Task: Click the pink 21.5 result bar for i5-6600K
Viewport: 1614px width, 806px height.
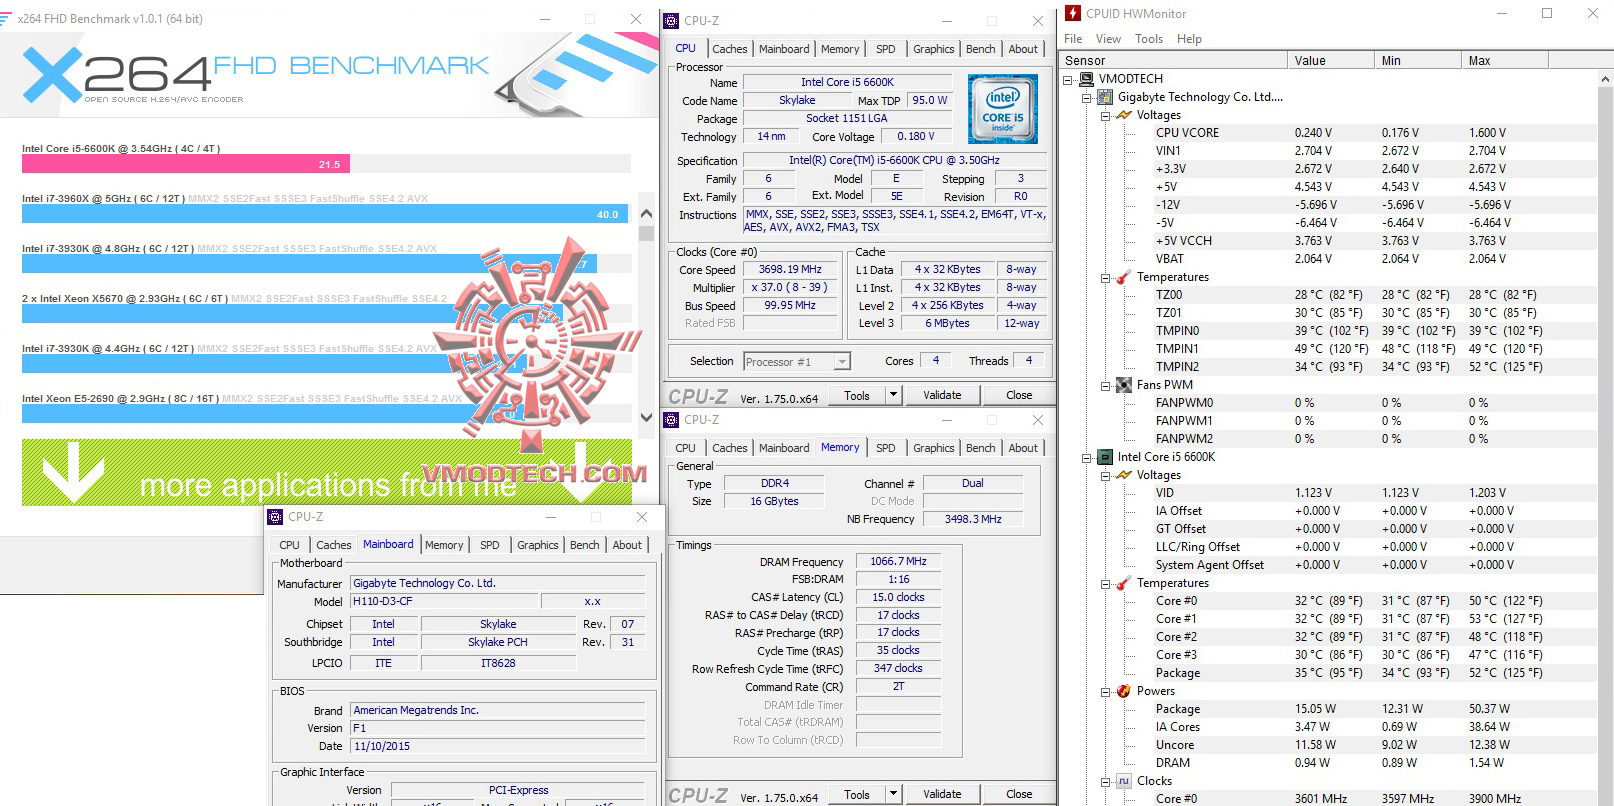Action: point(185,164)
